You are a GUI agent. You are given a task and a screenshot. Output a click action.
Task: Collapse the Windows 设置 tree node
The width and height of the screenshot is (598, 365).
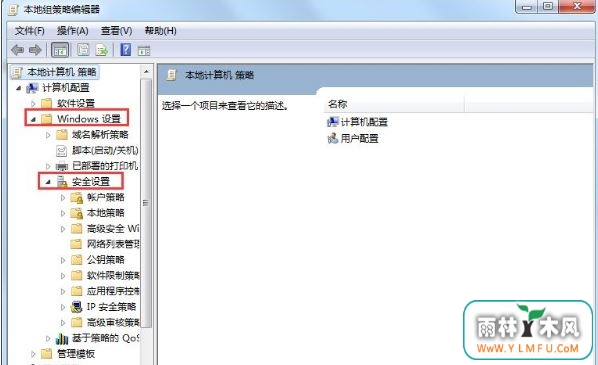[33, 119]
